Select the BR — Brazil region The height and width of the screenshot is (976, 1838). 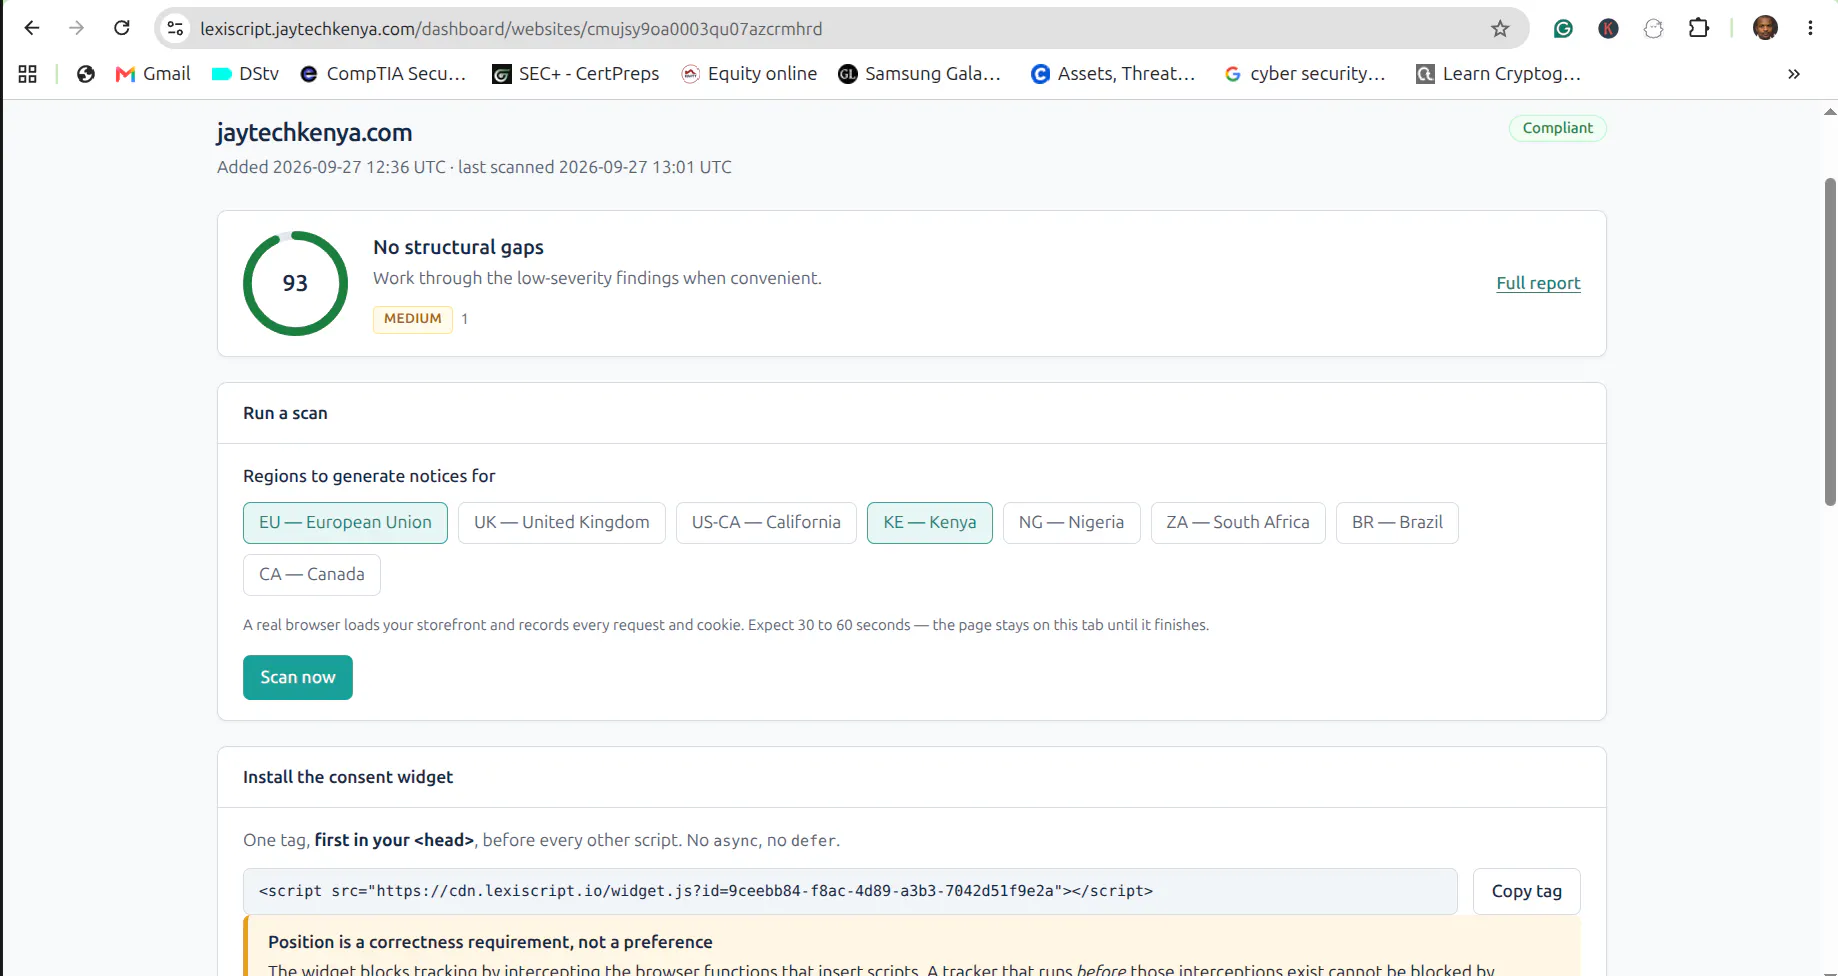pos(1397,523)
